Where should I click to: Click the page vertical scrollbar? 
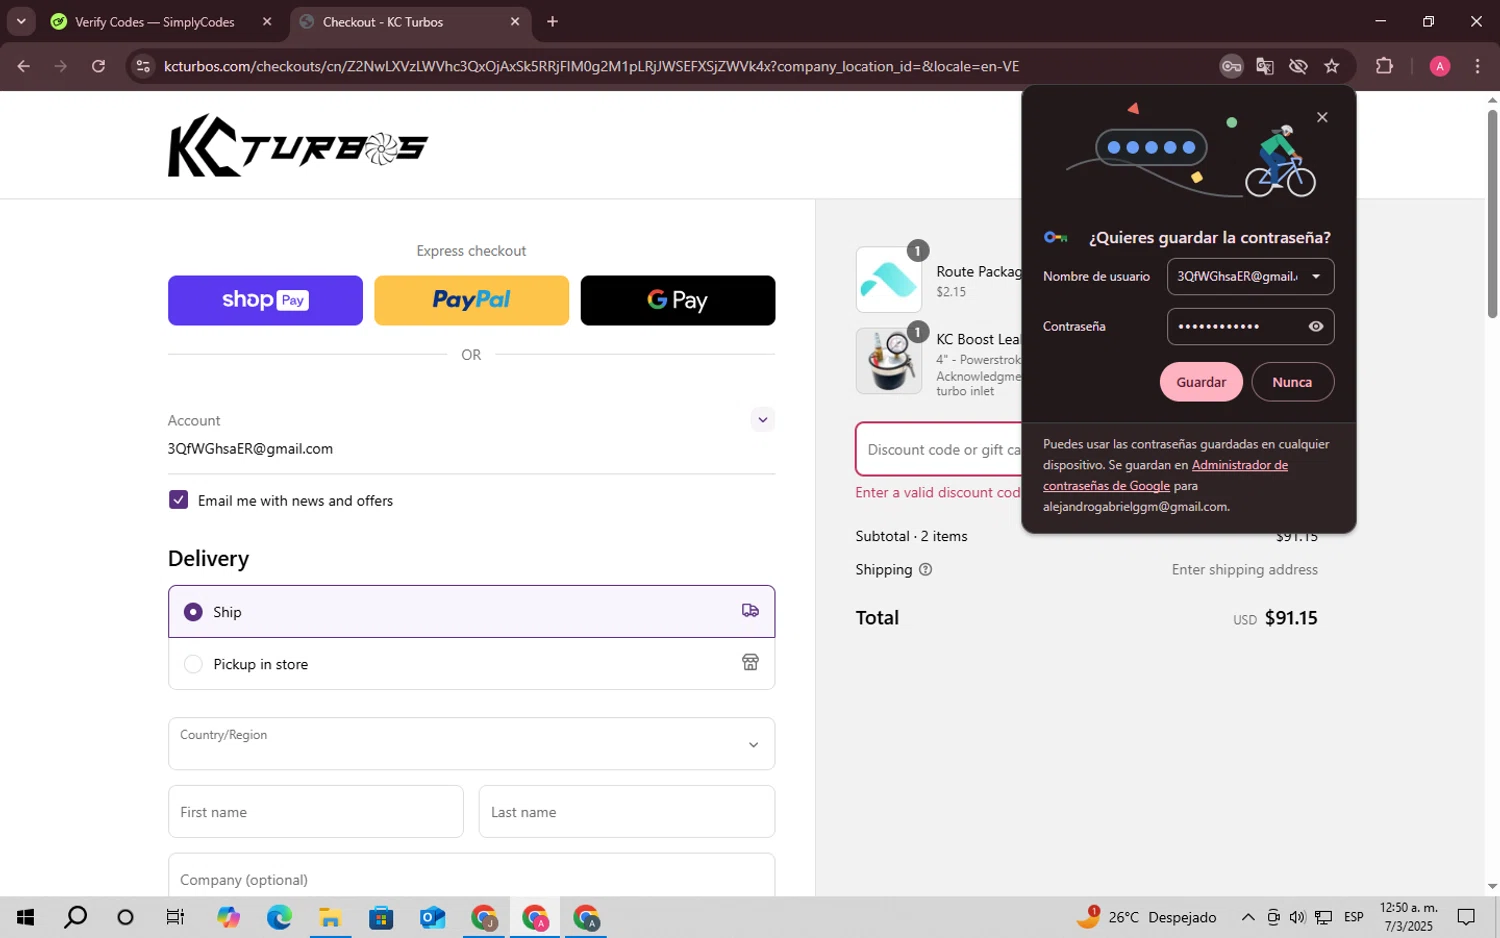coord(1492,215)
